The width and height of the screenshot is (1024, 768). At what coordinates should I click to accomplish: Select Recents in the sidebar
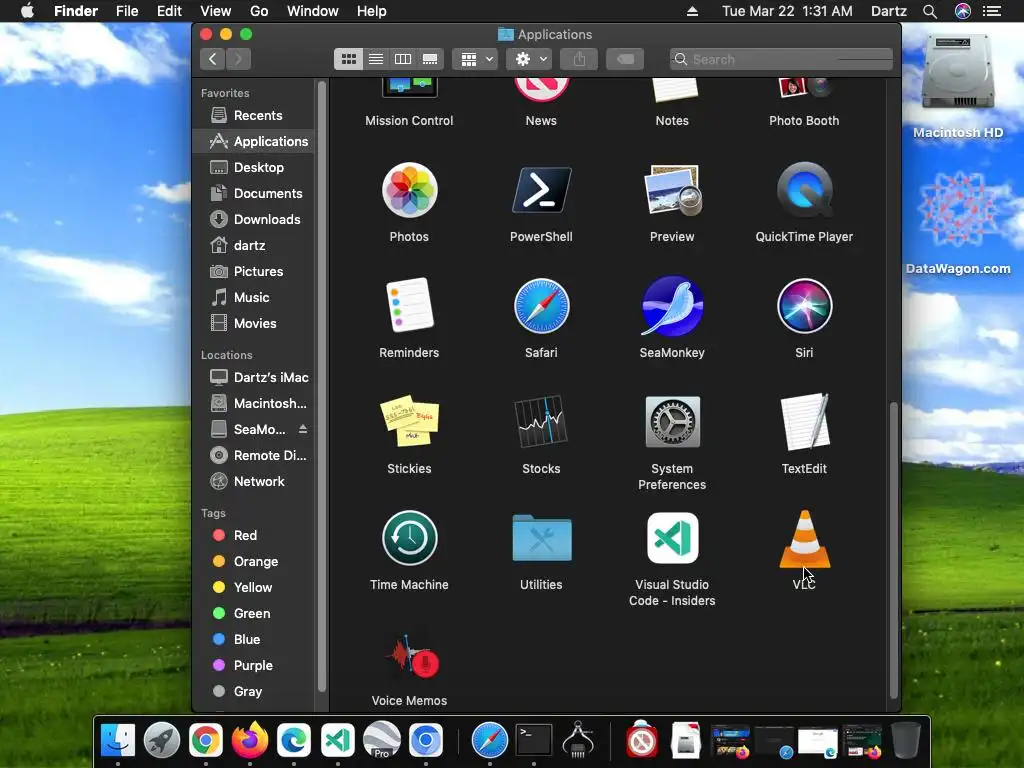click(253, 116)
